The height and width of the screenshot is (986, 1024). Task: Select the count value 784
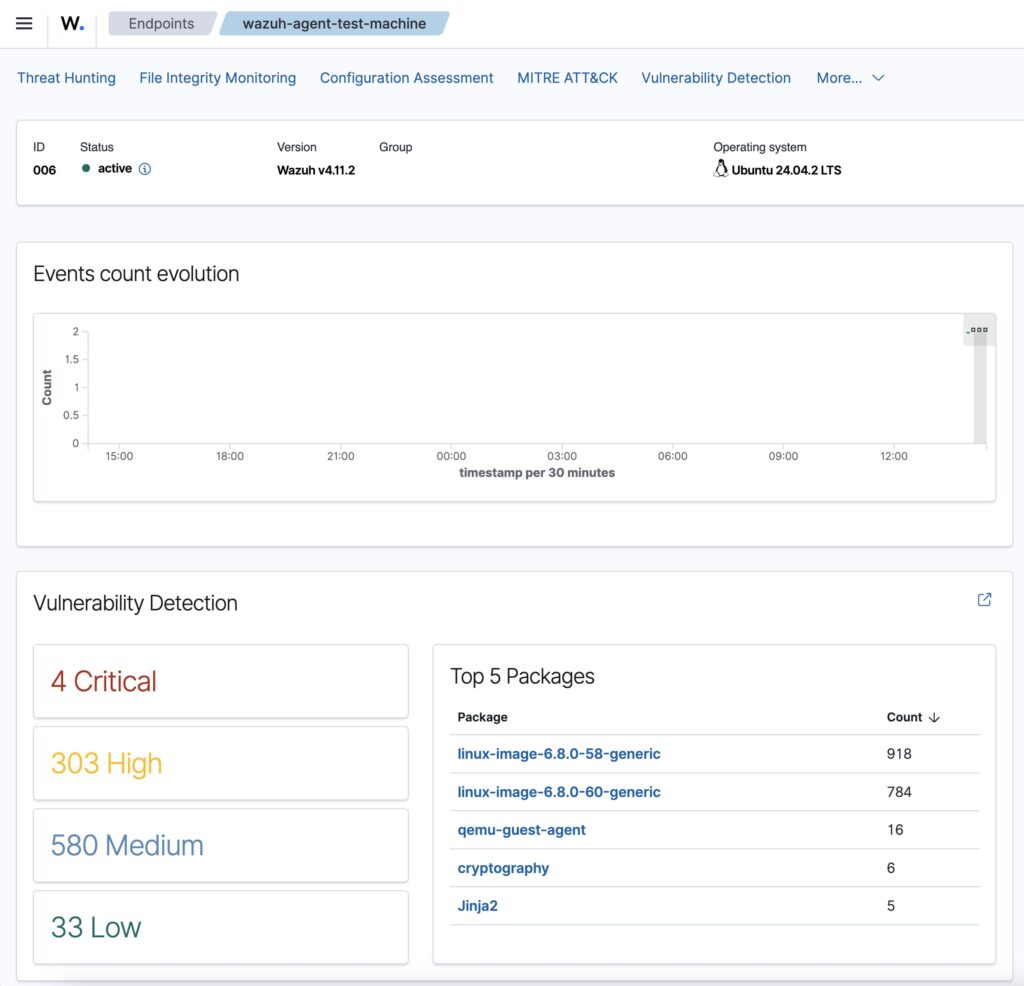pos(899,791)
